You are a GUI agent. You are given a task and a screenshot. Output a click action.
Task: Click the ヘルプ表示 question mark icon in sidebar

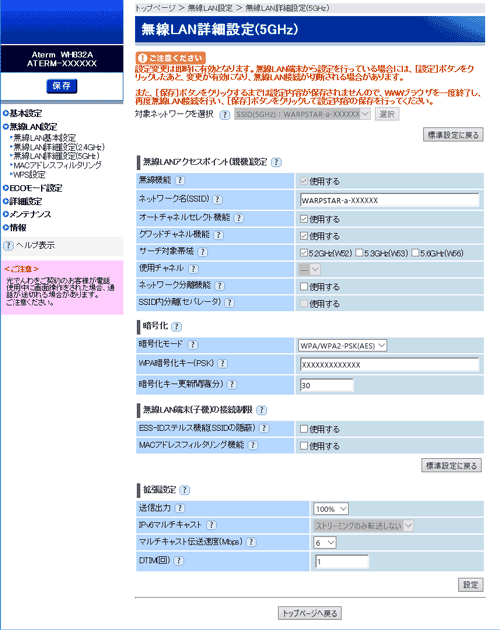(x=8, y=245)
